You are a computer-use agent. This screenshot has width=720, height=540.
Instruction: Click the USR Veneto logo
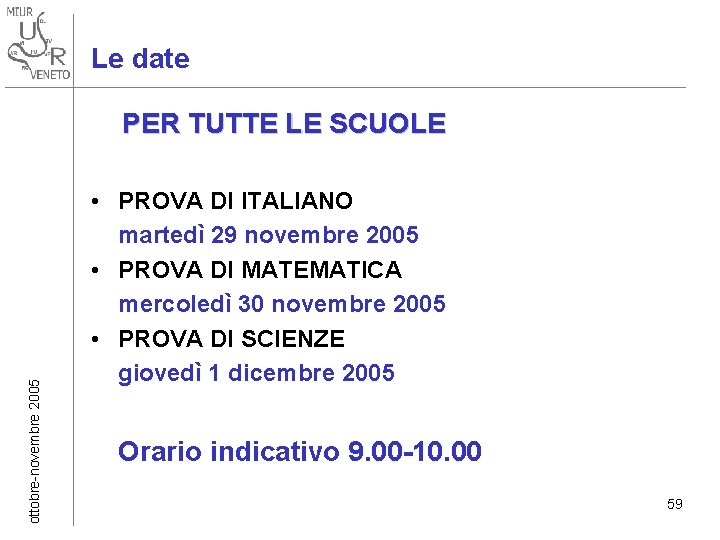coord(39,45)
